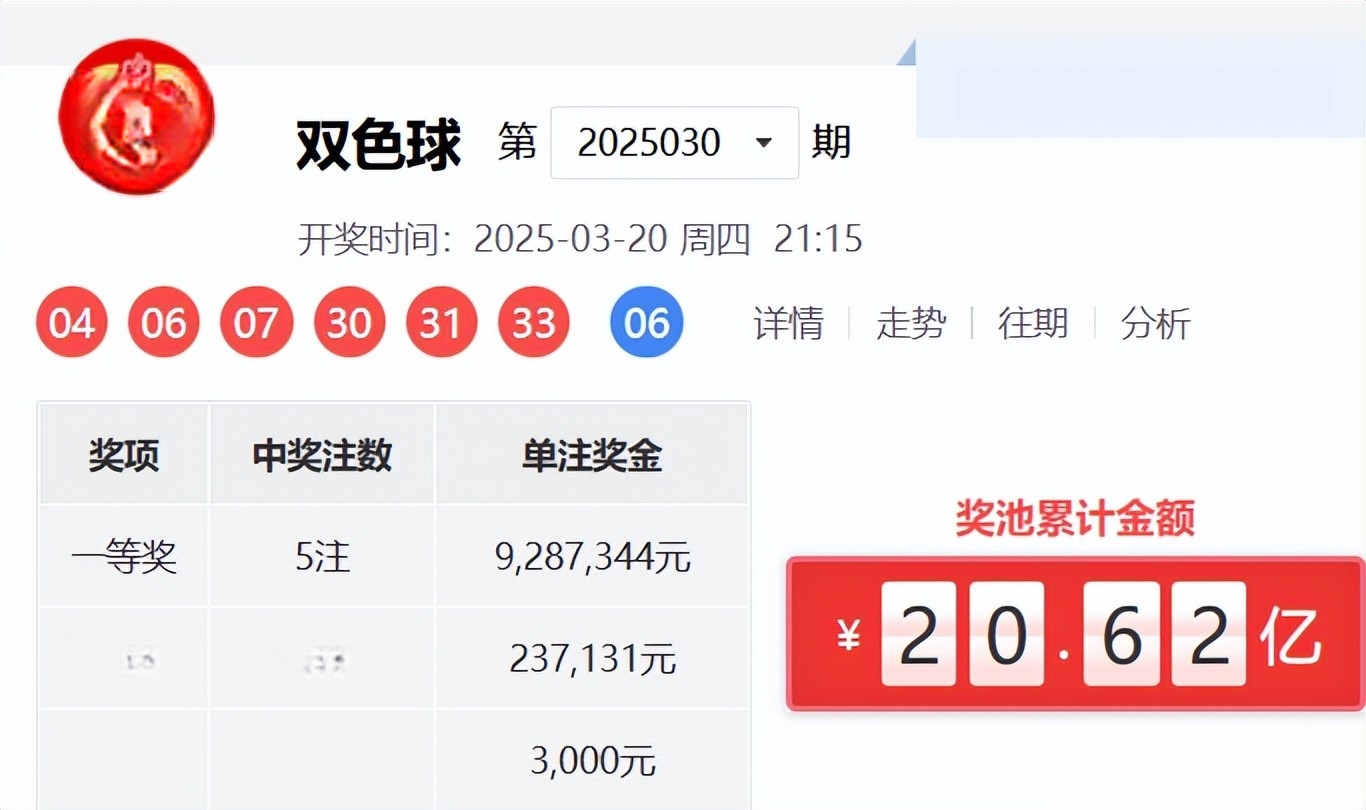Click the 3,000元 prize cell
This screenshot has width=1366, height=810.
coord(593,762)
